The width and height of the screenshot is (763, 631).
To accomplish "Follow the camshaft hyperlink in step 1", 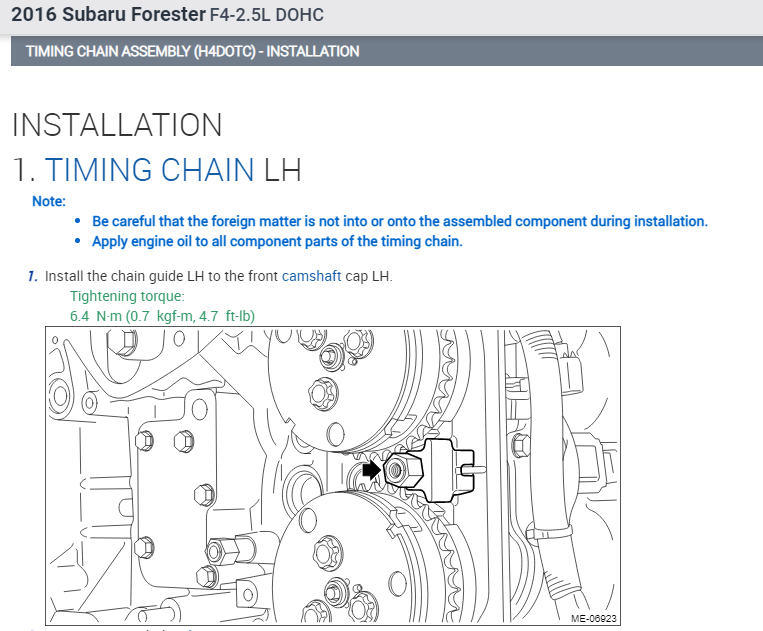I will click(x=311, y=276).
